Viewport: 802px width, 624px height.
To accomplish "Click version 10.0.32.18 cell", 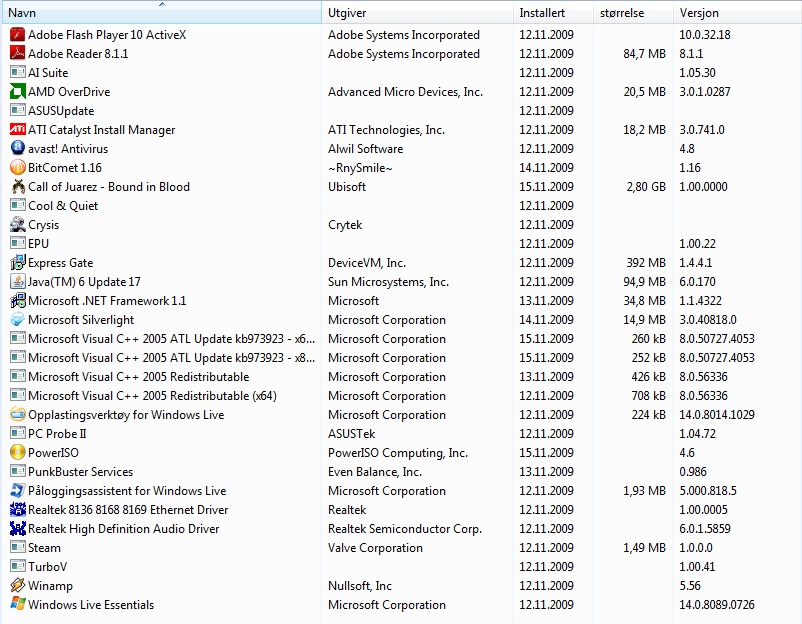I will point(705,35).
